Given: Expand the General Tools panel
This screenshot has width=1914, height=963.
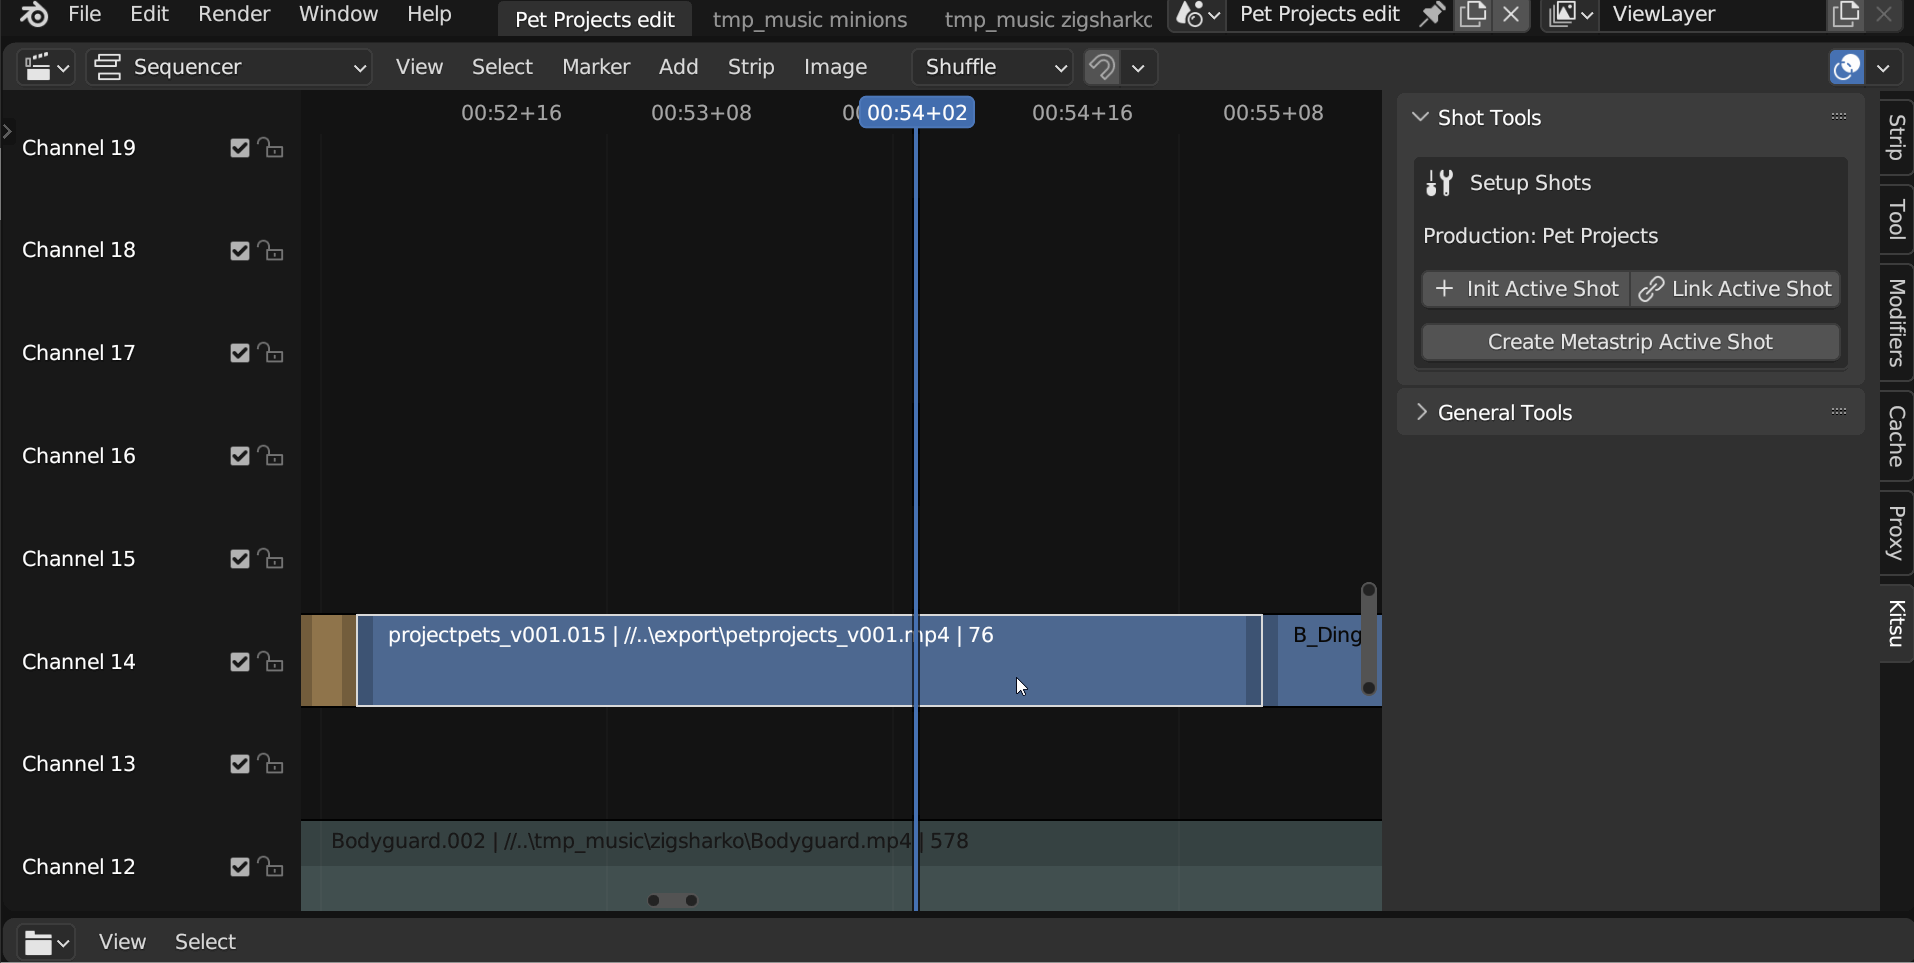Looking at the screenshot, I should tap(1421, 412).
